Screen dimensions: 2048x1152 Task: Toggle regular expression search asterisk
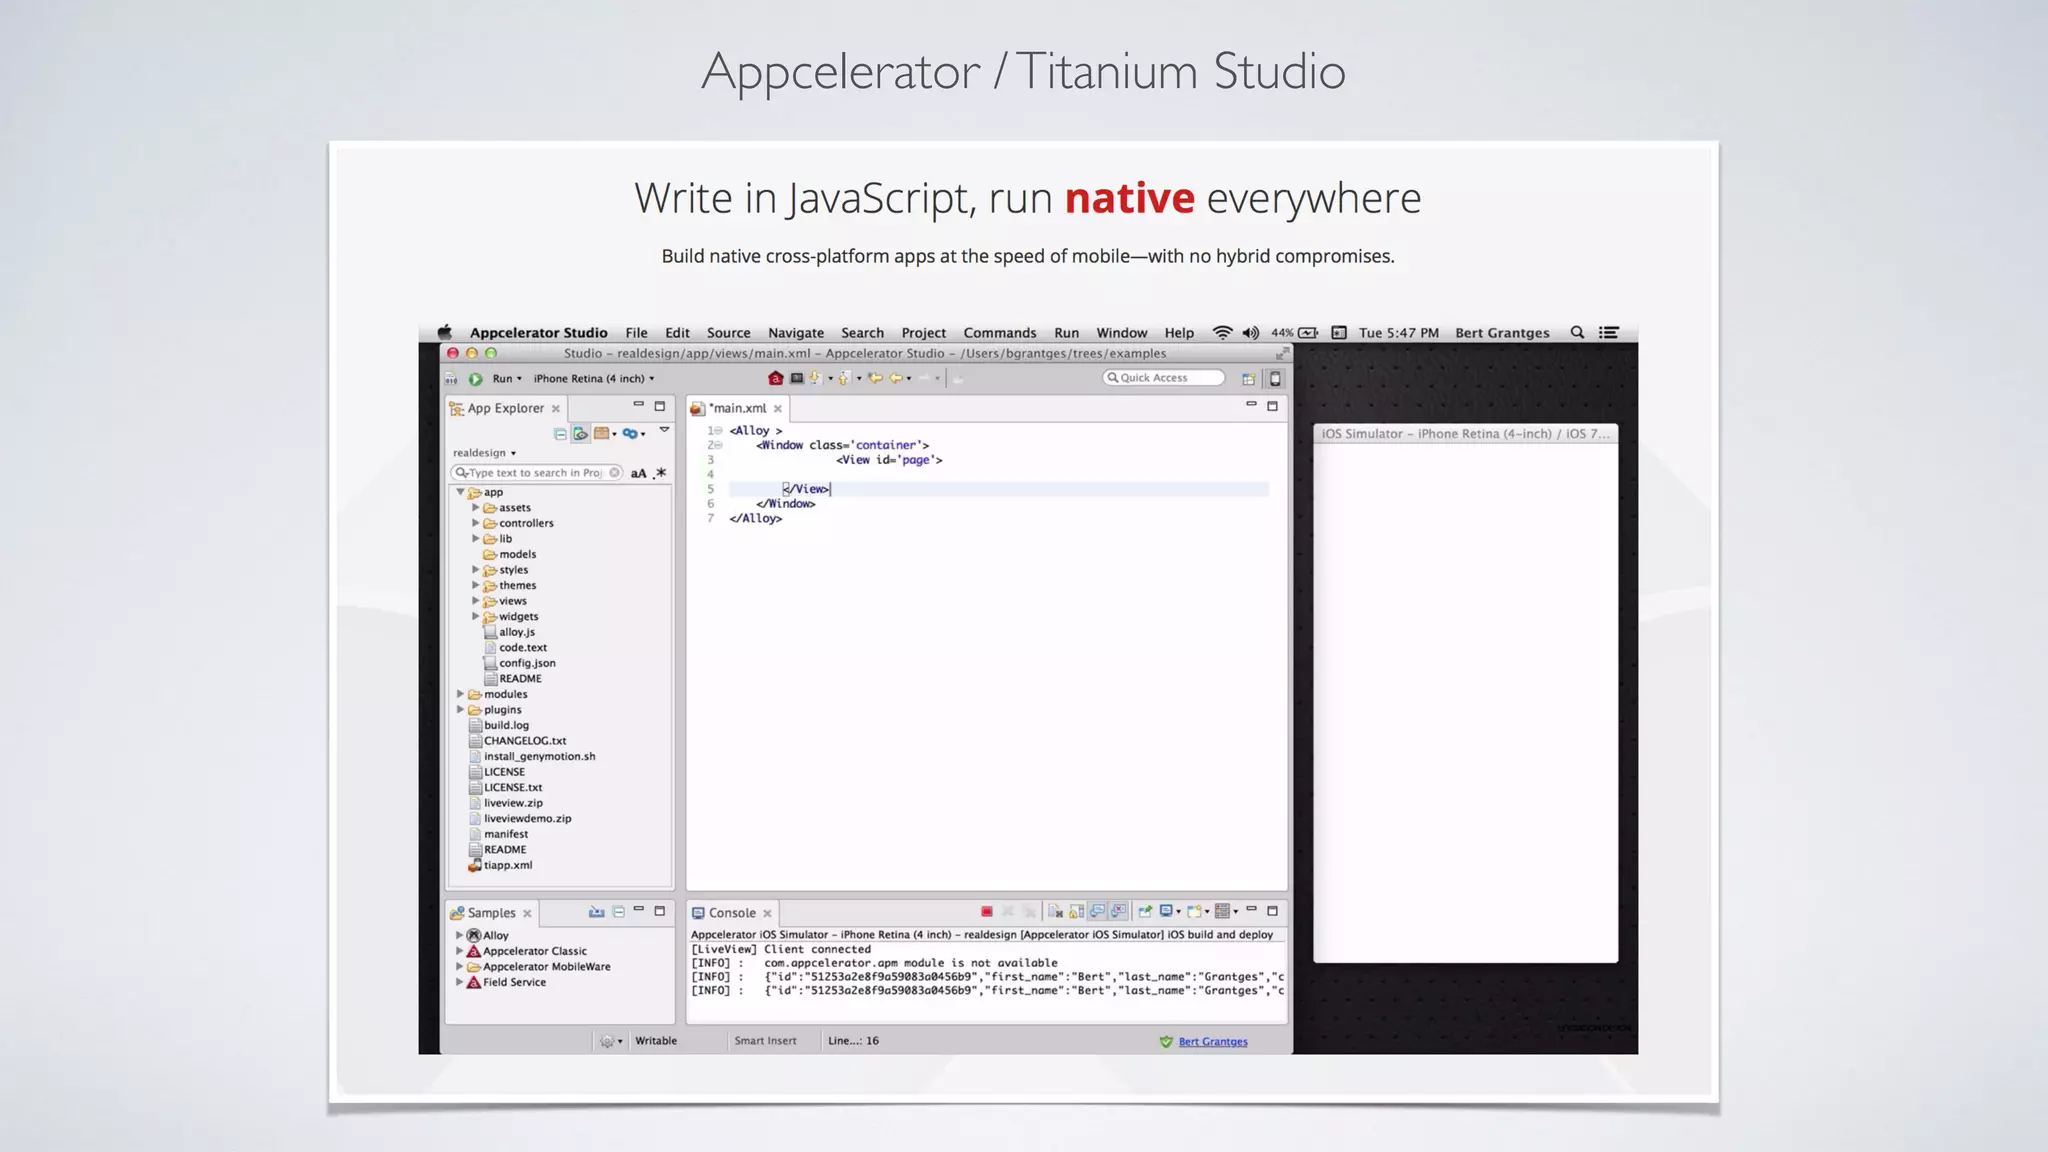coord(660,473)
